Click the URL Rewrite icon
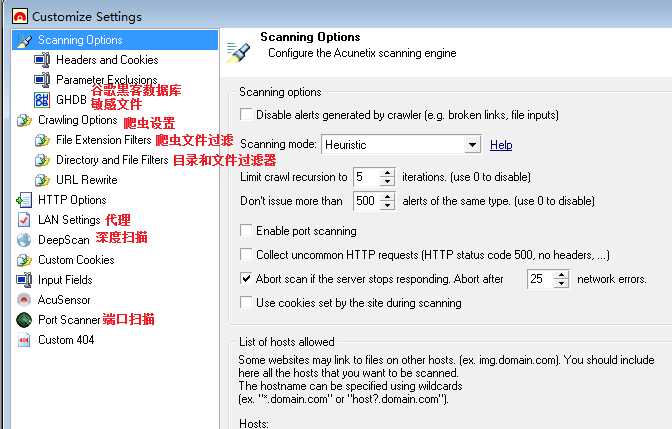672x429 pixels. click(42, 180)
